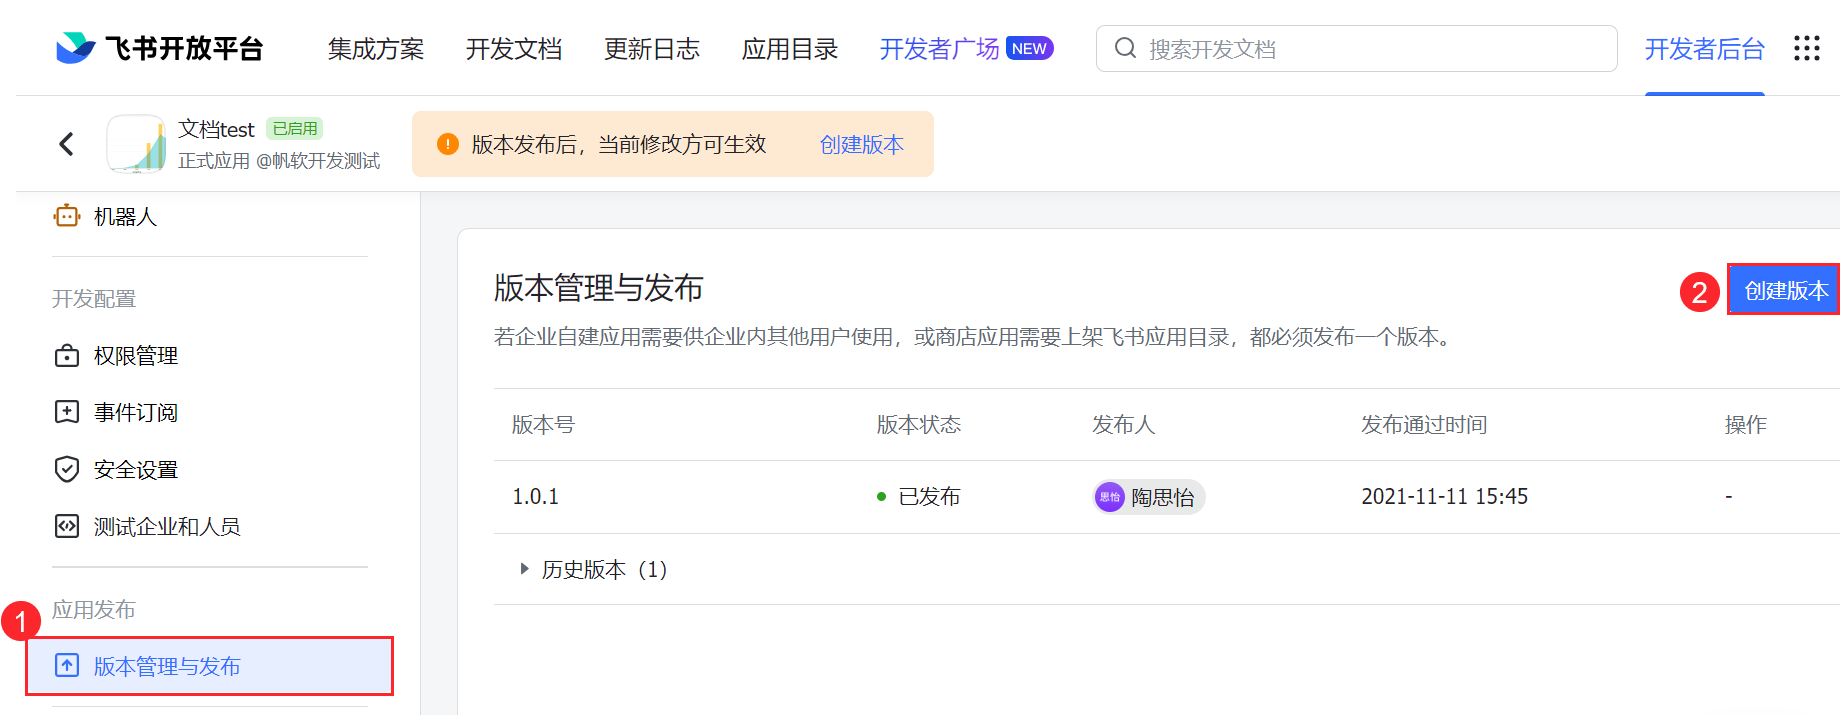Screen dimensions: 1840x715
Task: Click the robot icon beside 机器人
Action: (x=67, y=216)
